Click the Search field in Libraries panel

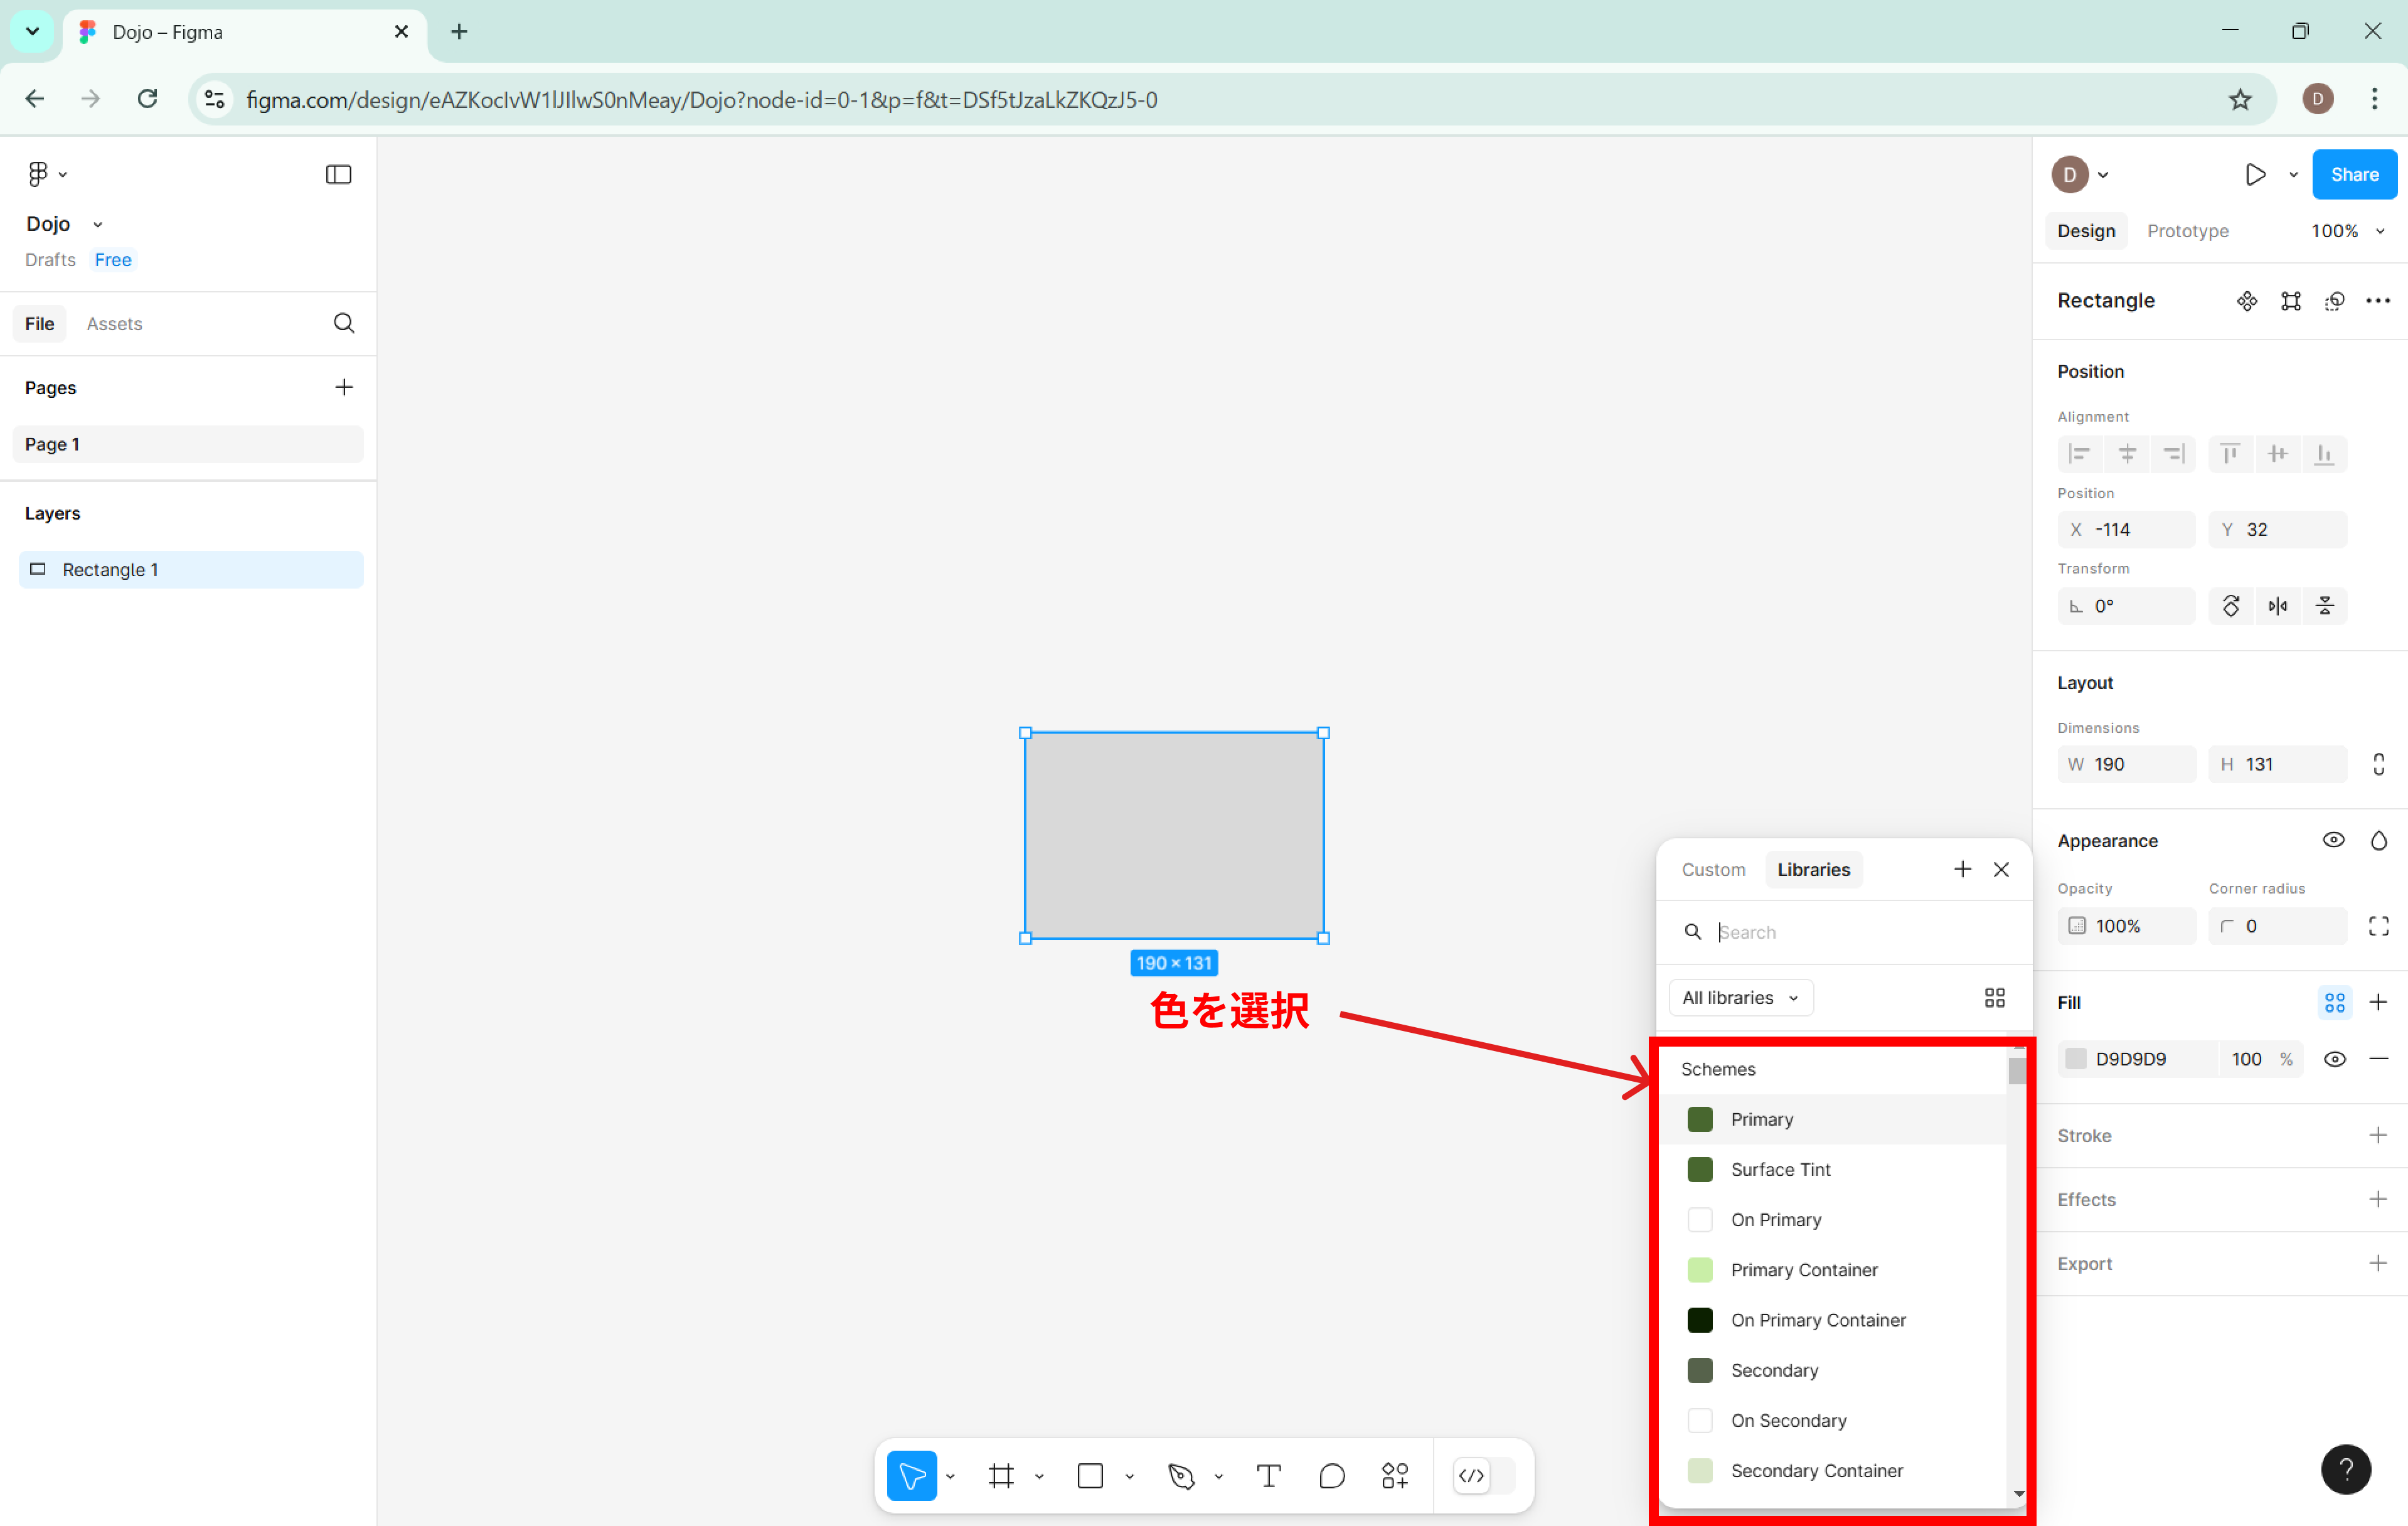point(1860,932)
